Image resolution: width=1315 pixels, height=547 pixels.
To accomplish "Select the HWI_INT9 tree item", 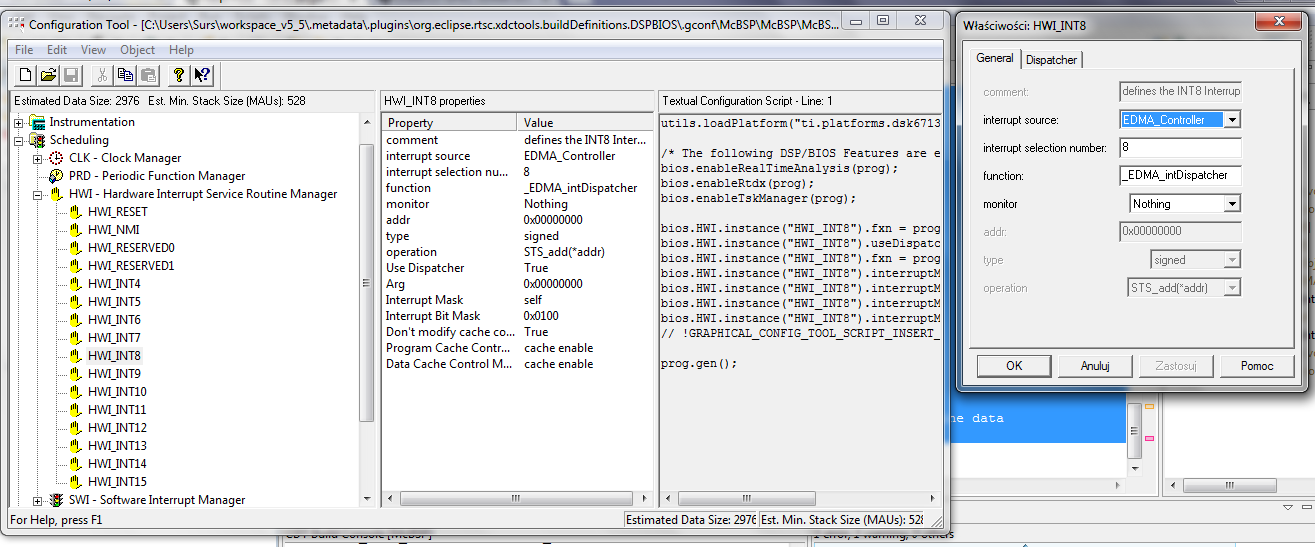I will click(x=114, y=374).
